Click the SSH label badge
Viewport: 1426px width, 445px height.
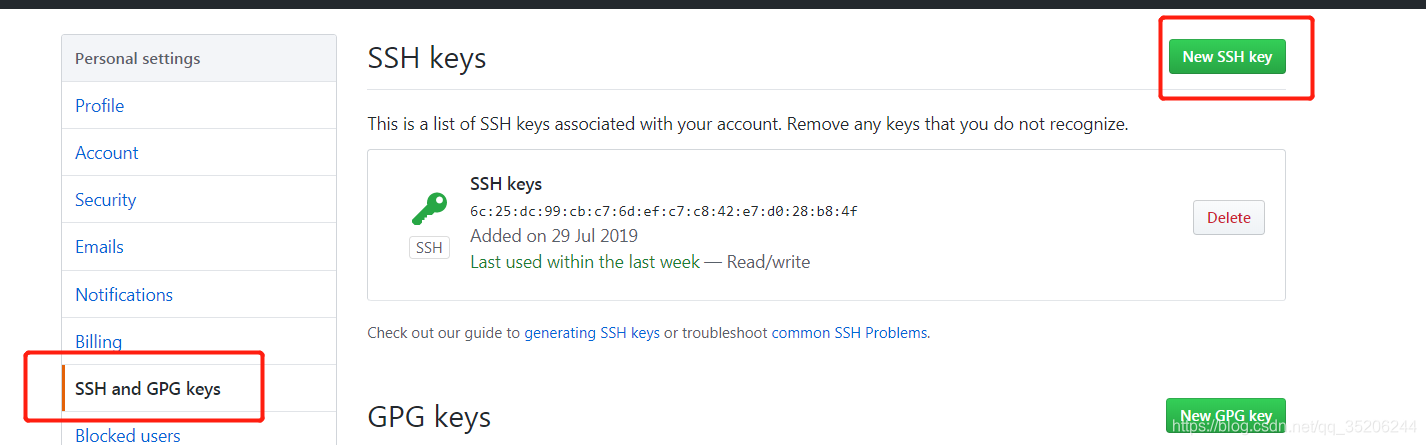click(429, 247)
